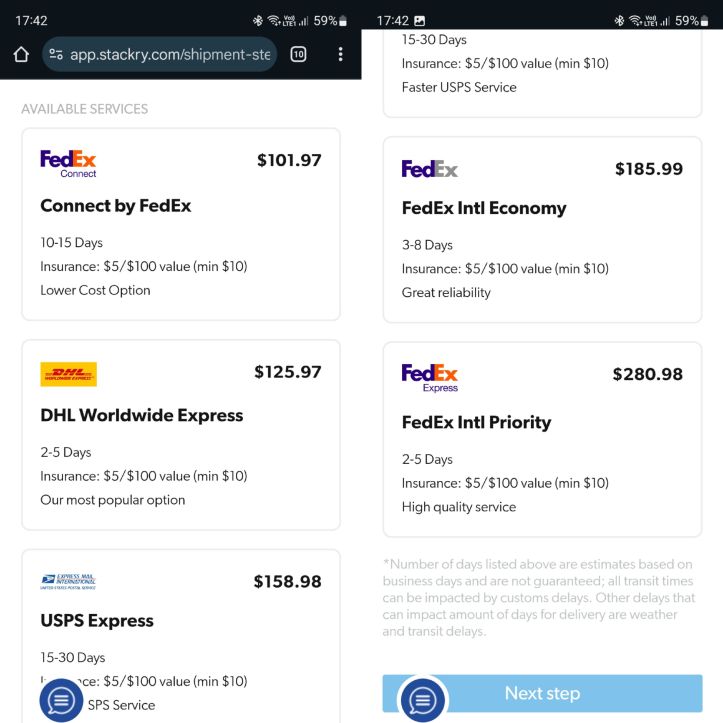Choose the DHL Worldwide Express service title
Viewport: 723px width, 723px height.
(141, 415)
